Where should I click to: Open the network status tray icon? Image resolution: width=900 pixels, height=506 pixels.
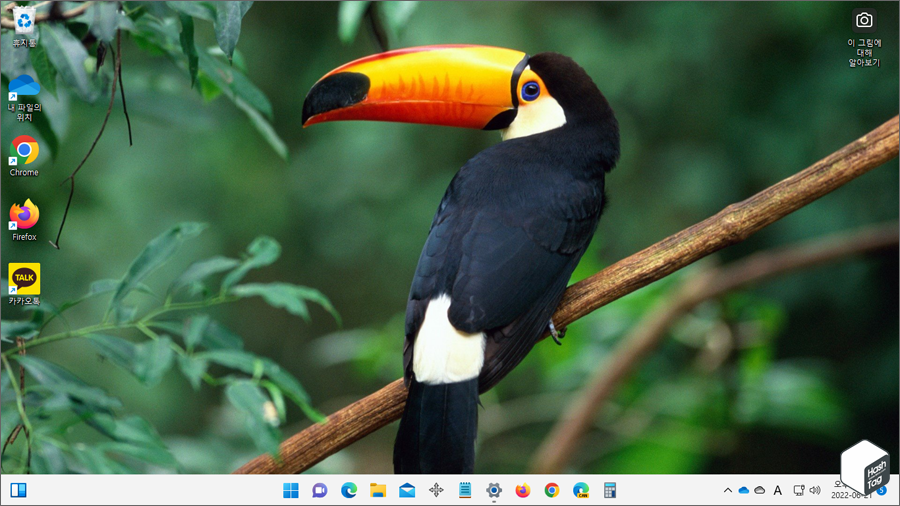pyautogui.click(x=798, y=491)
